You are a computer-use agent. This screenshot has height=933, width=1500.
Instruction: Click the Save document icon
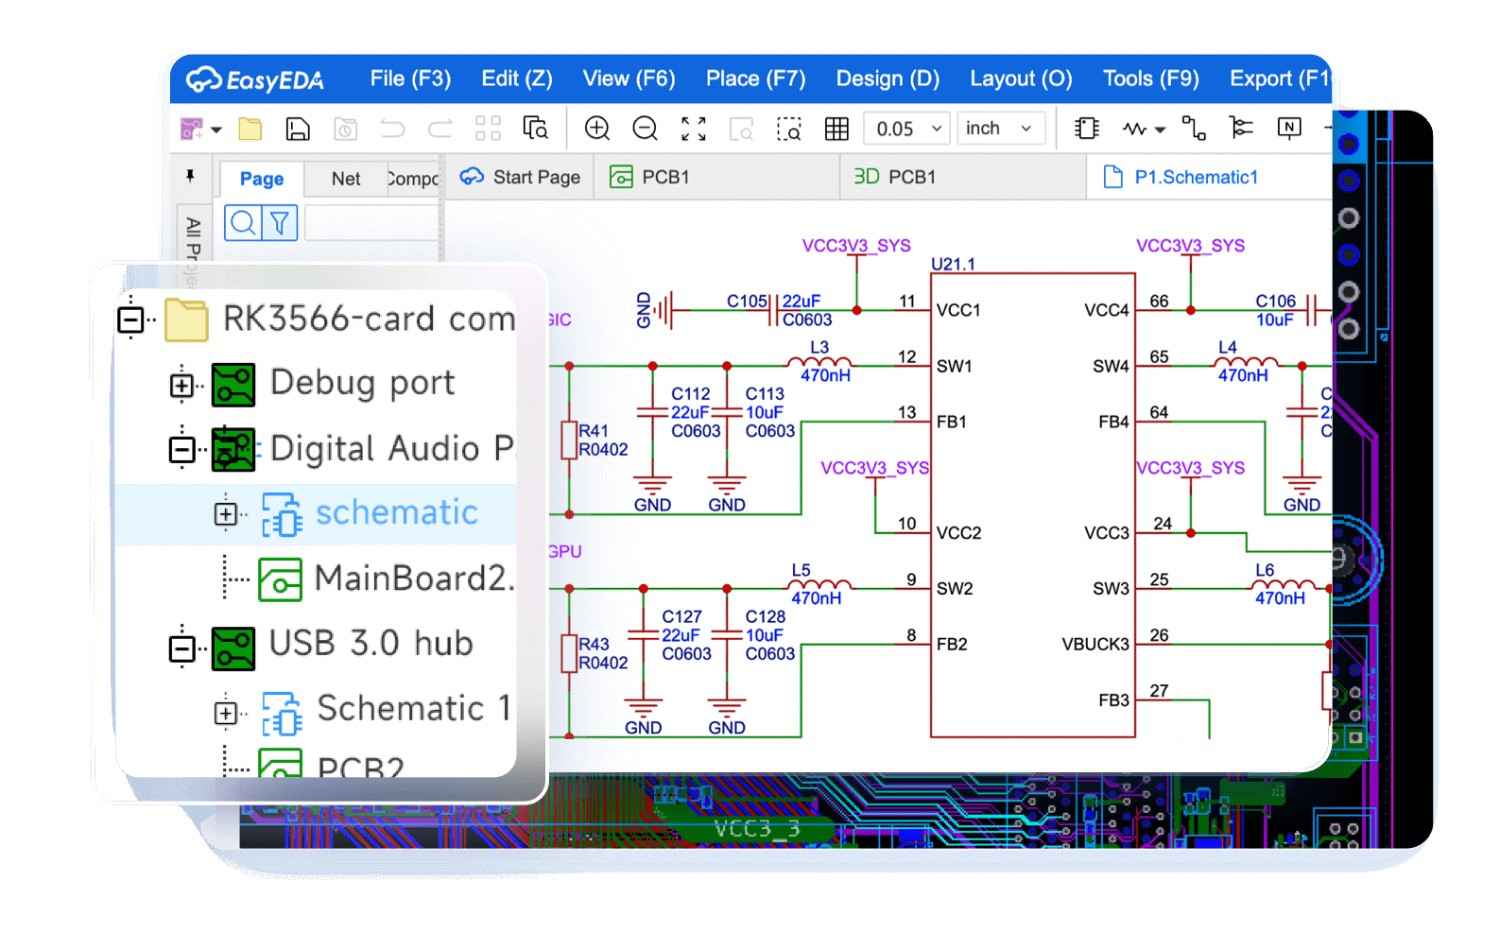pyautogui.click(x=295, y=128)
